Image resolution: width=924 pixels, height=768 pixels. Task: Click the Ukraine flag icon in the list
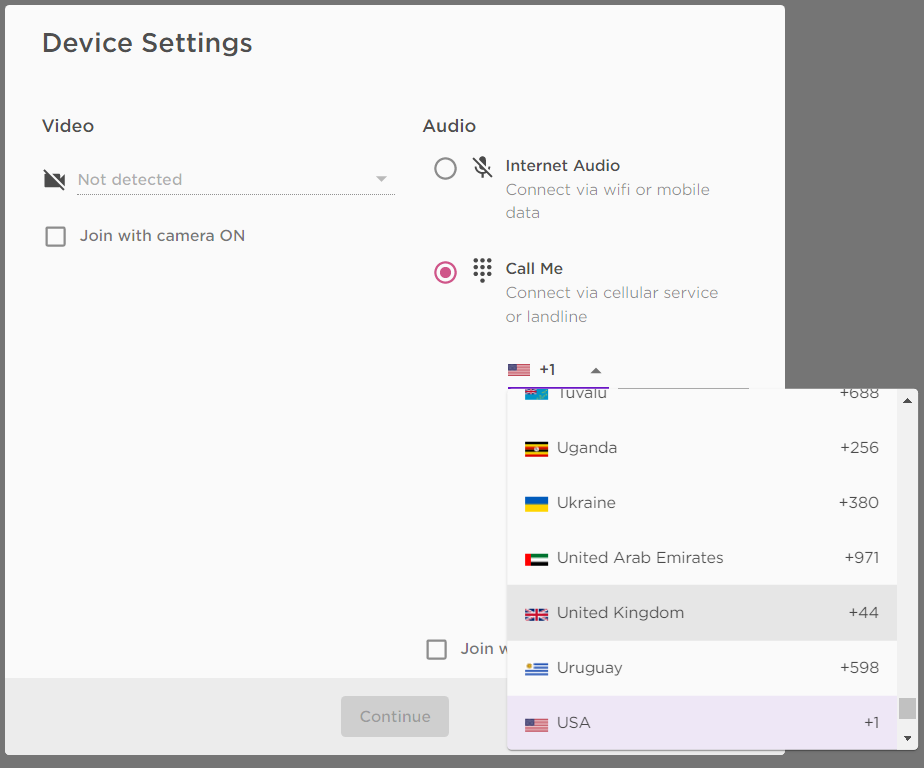coord(536,504)
